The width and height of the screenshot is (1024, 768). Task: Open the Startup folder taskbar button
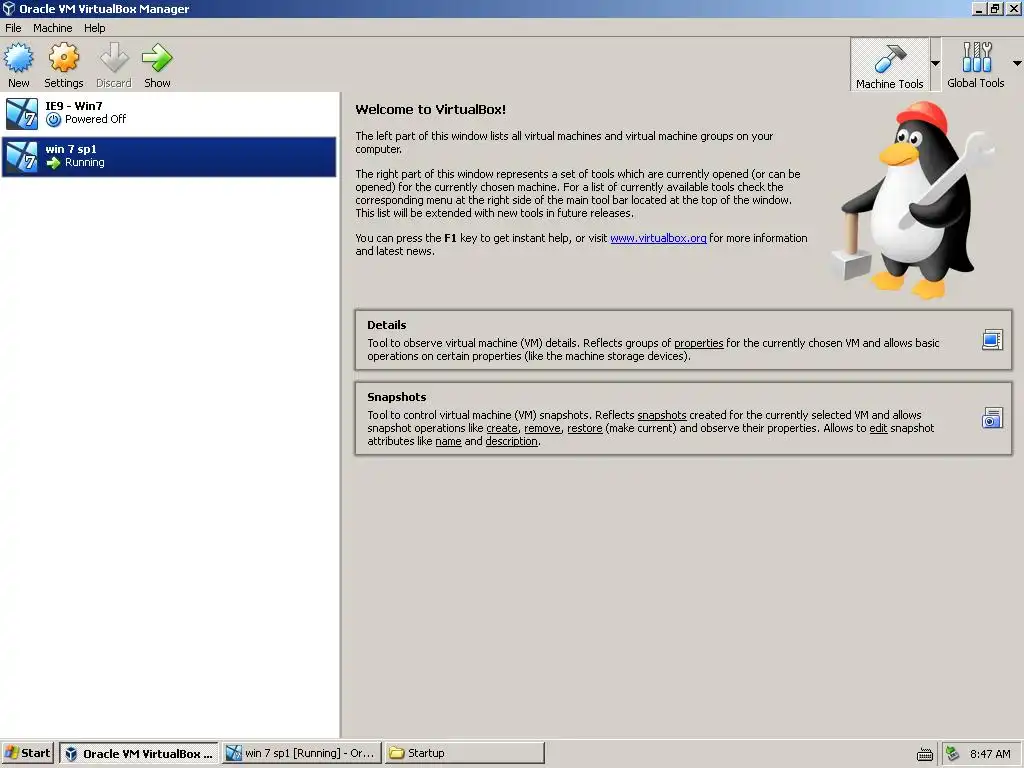pos(464,753)
